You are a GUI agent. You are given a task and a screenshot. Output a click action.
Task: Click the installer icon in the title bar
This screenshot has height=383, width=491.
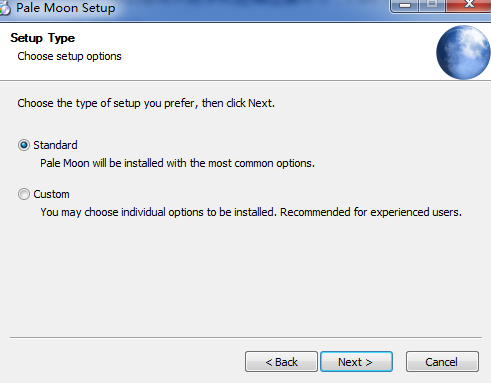coord(4,8)
